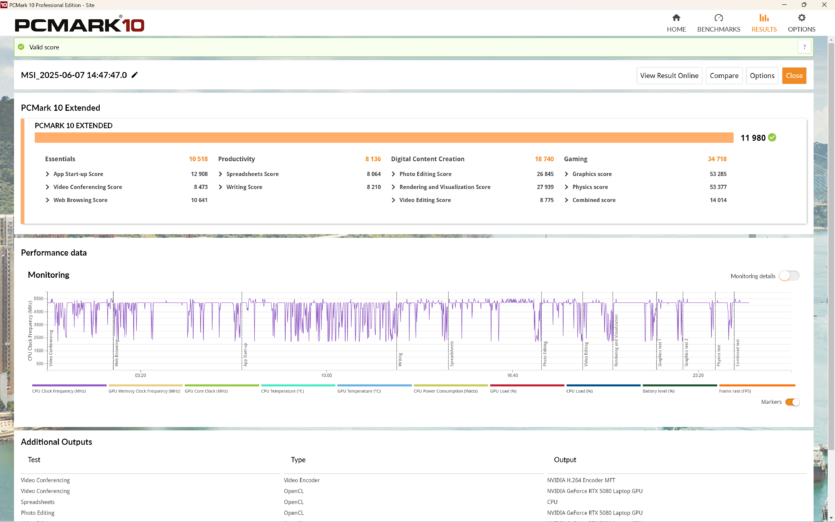835x522 pixels.
Task: Toggle the Monitoring details switch
Action: [x=789, y=276]
